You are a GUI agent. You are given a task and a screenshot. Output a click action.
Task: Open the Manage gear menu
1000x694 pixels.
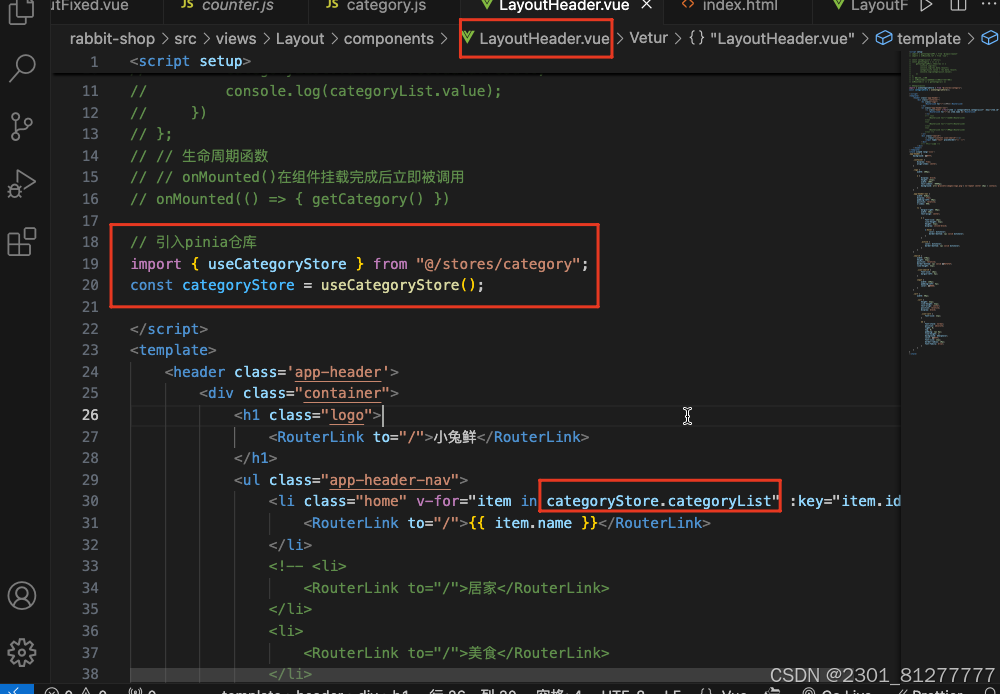[x=22, y=652]
